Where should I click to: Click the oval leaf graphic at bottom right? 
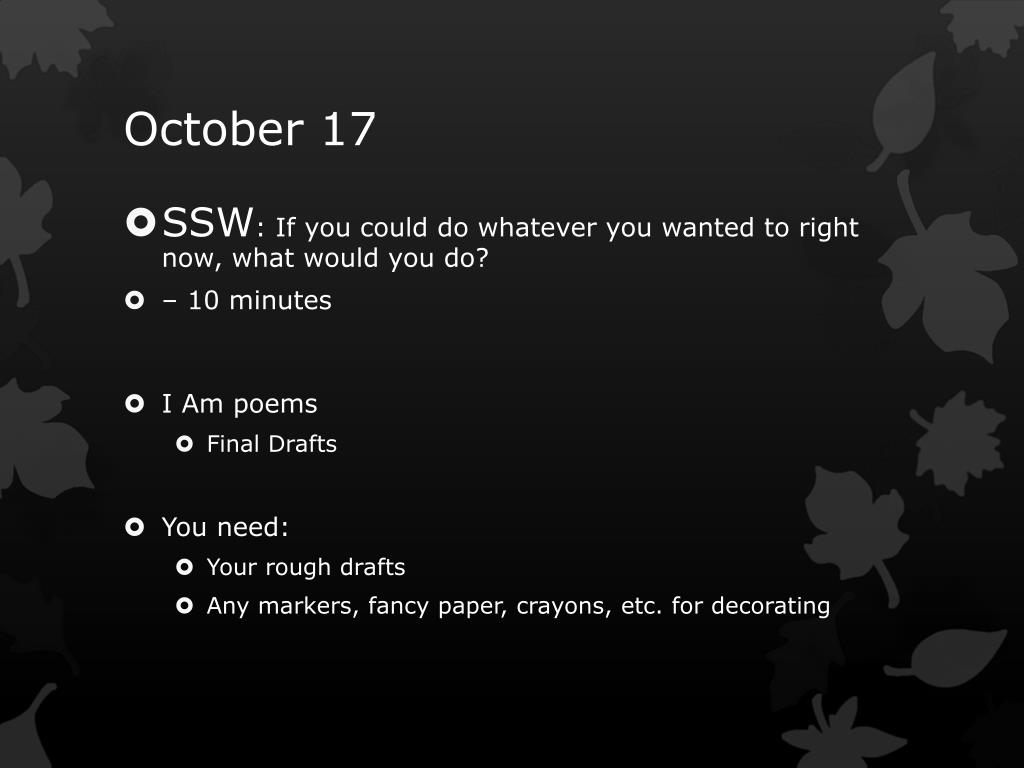pyautogui.click(x=947, y=656)
